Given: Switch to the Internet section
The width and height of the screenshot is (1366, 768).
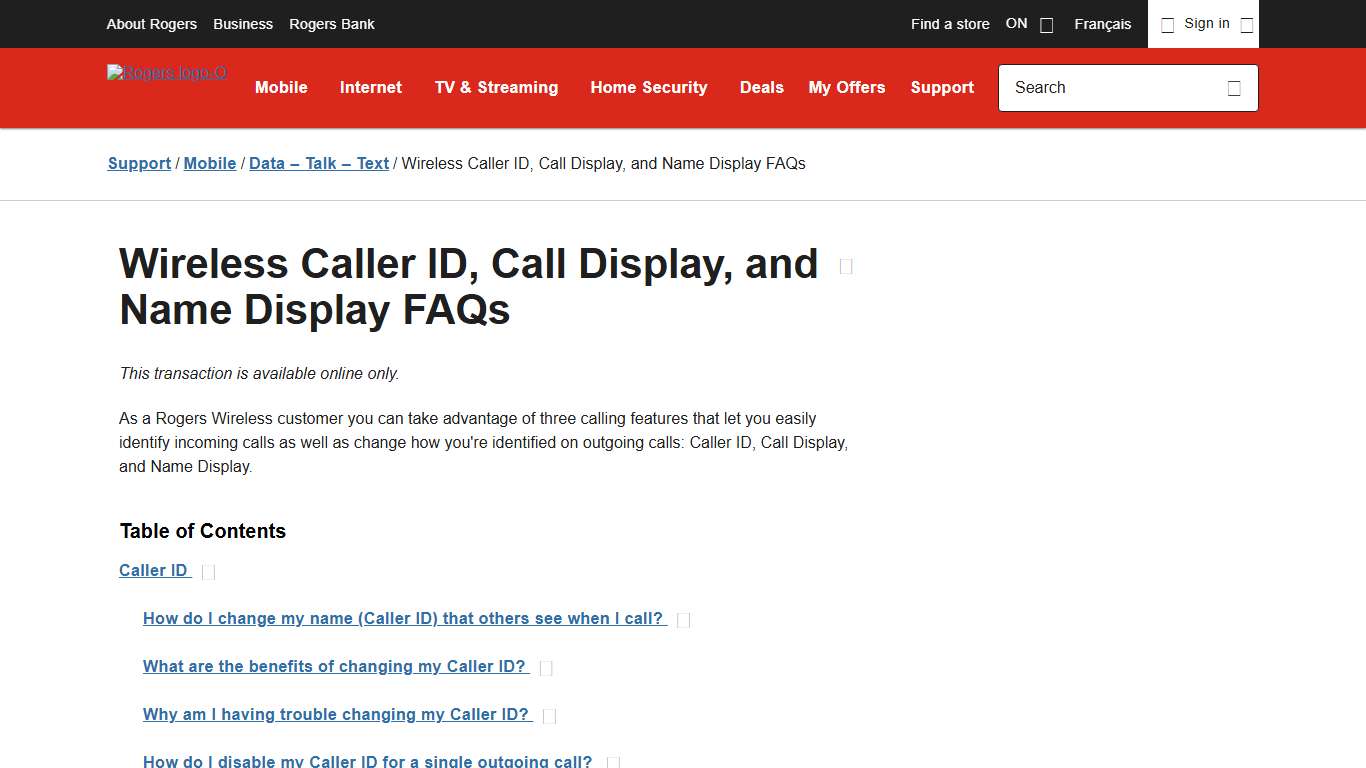Looking at the screenshot, I should click(x=370, y=88).
